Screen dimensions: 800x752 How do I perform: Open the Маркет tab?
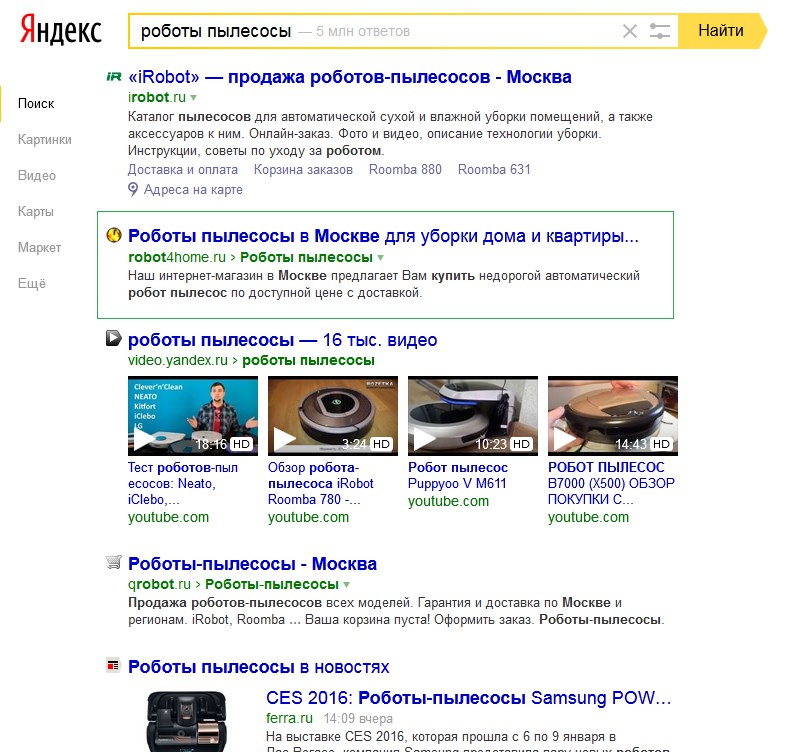(39, 247)
